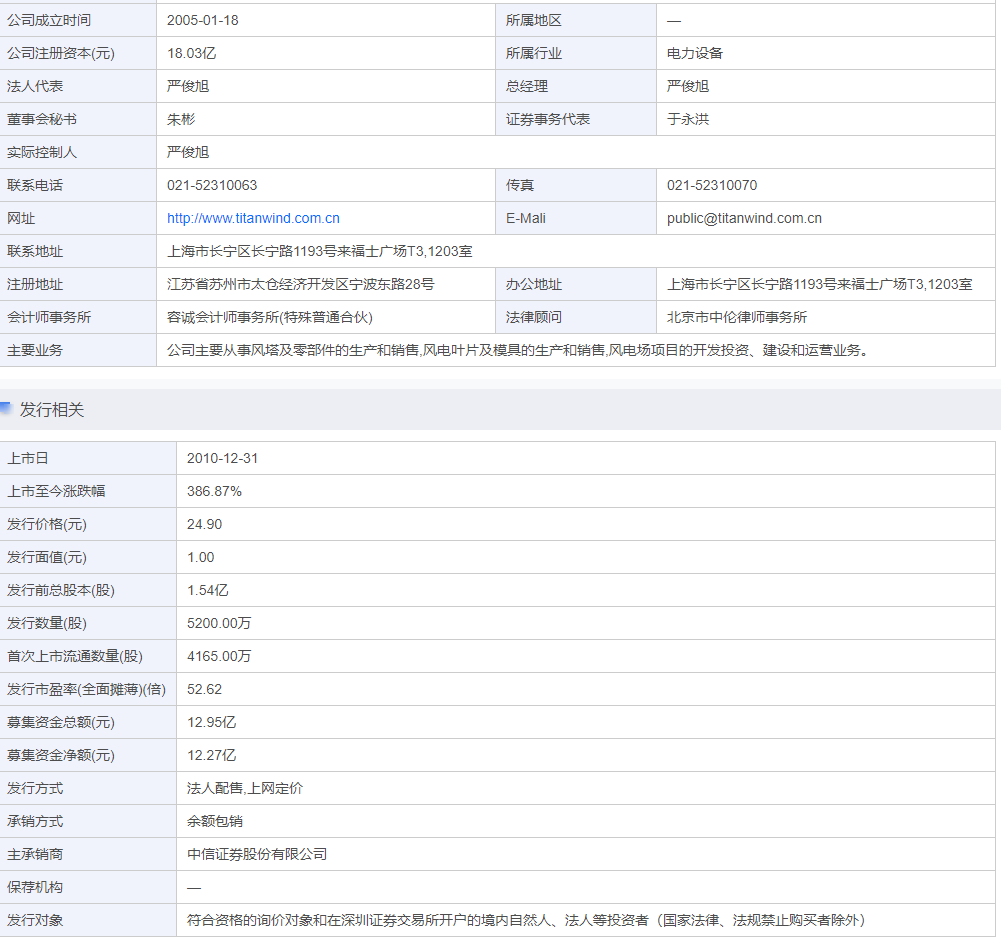Click the 所属地区 label cell
The width and height of the screenshot is (1001, 946).
click(x=576, y=20)
